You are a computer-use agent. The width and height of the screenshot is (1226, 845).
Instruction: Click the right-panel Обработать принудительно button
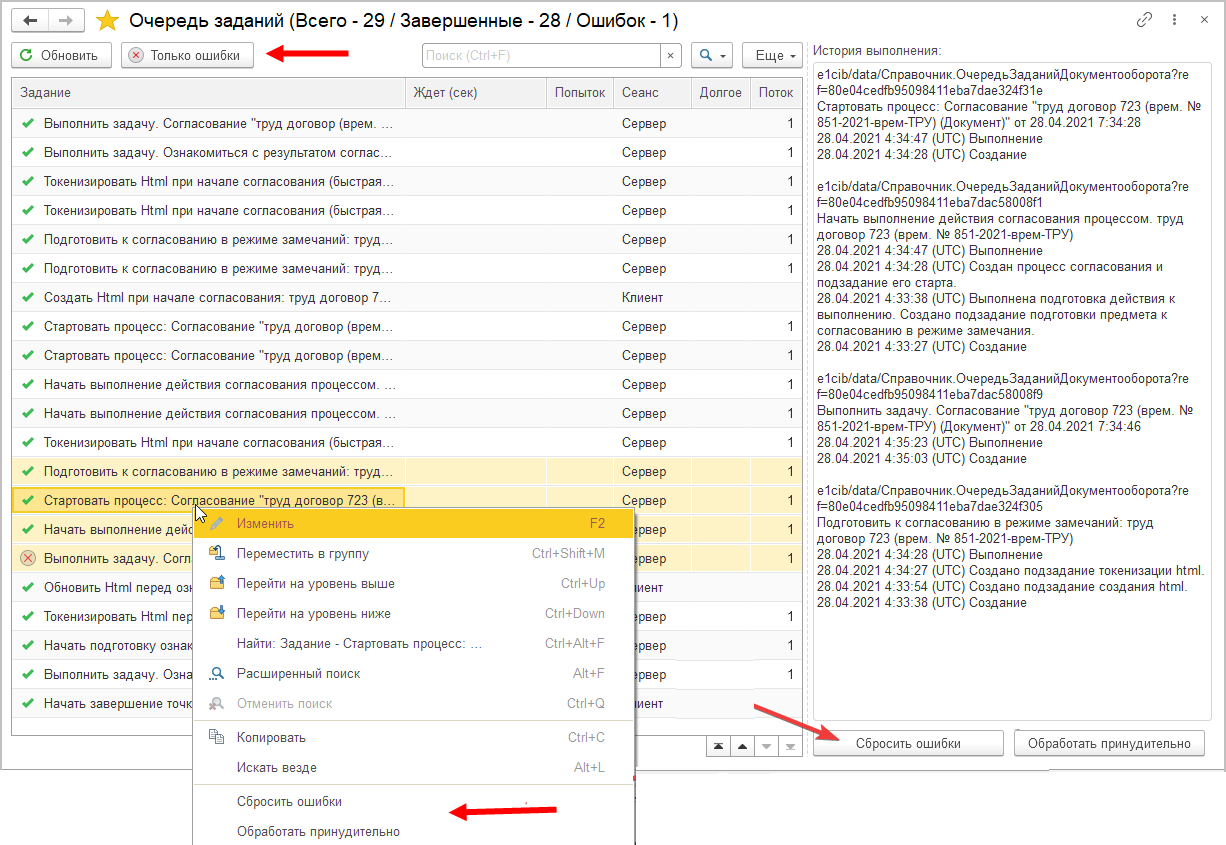[x=1109, y=743]
